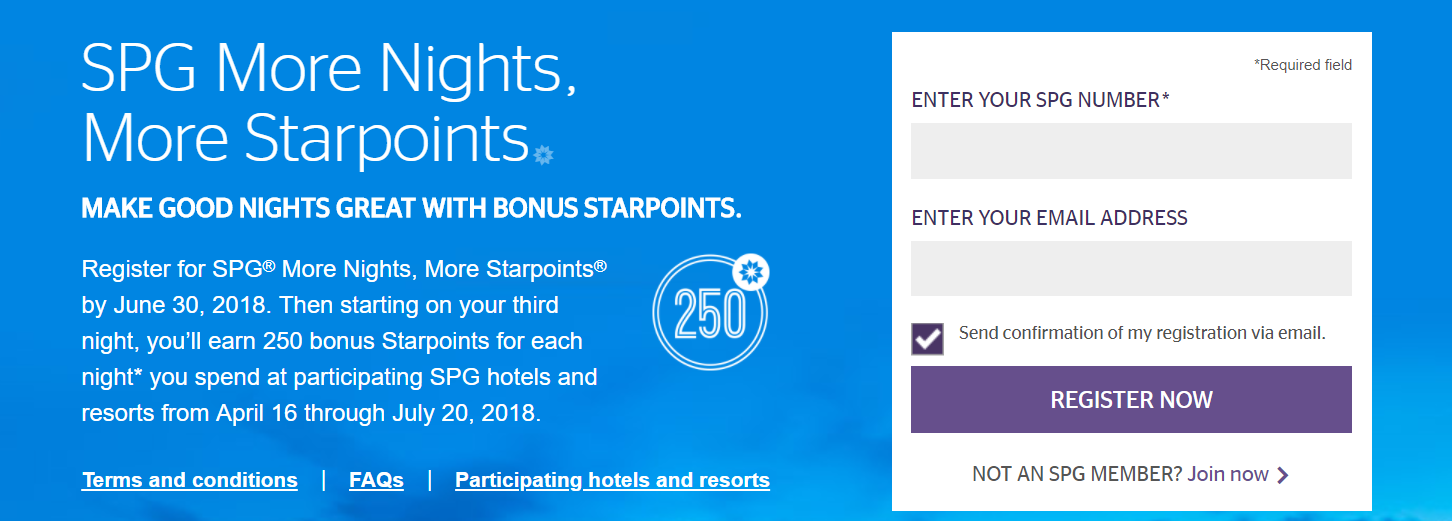Viewport: 1452px width, 521px height.
Task: Open Participating hotels and resorts link
Action: pyautogui.click(x=612, y=480)
